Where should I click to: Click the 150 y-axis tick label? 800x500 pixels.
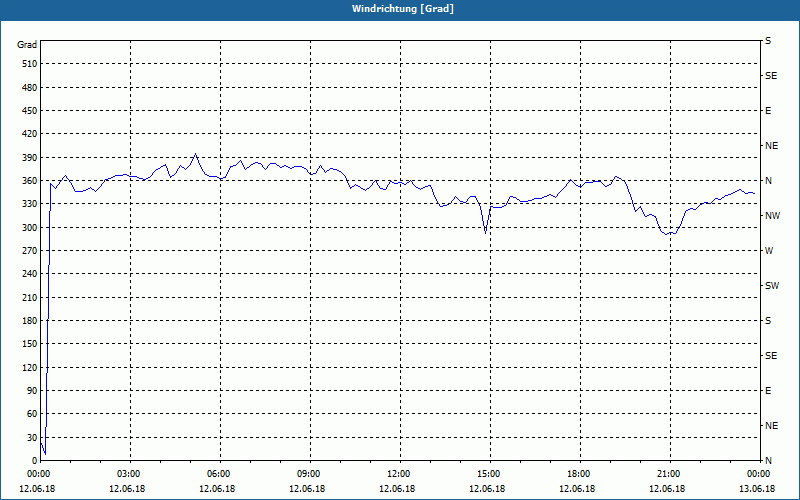pos(30,343)
